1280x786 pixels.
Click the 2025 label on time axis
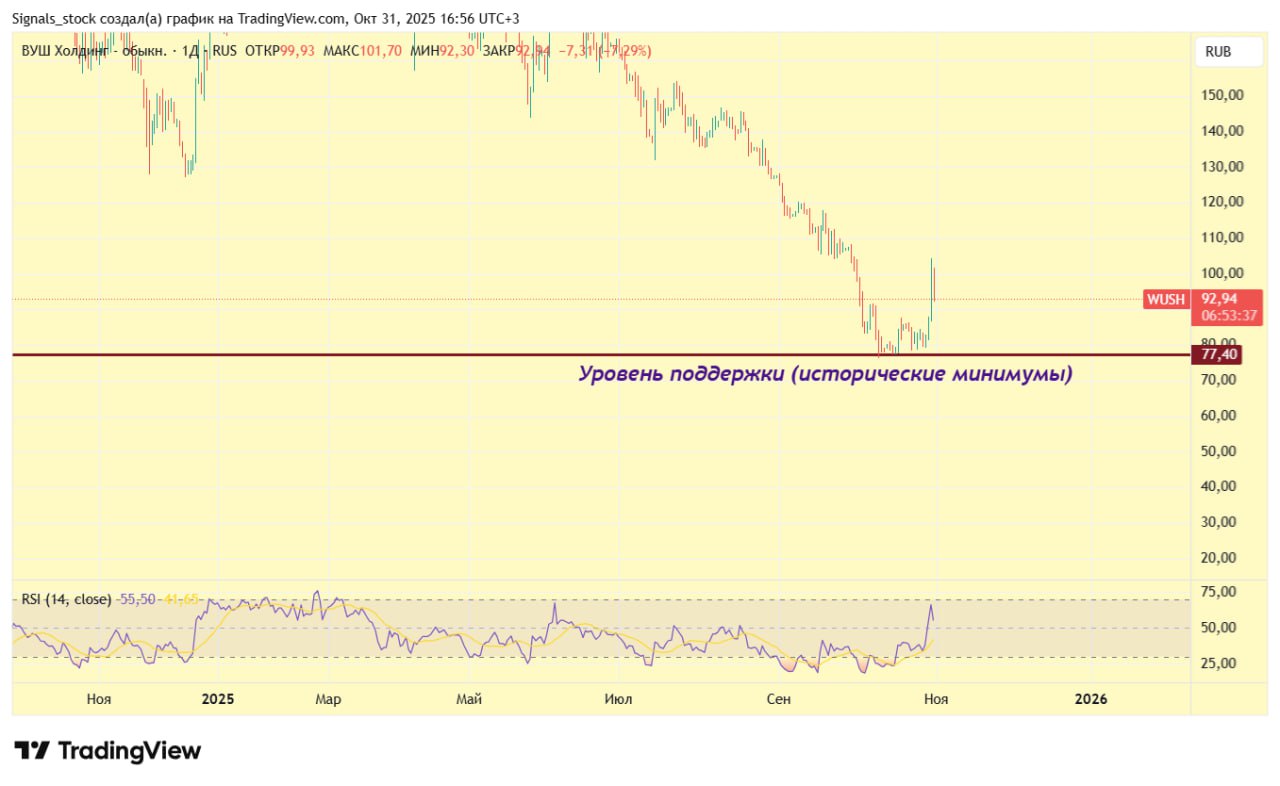pos(216,699)
